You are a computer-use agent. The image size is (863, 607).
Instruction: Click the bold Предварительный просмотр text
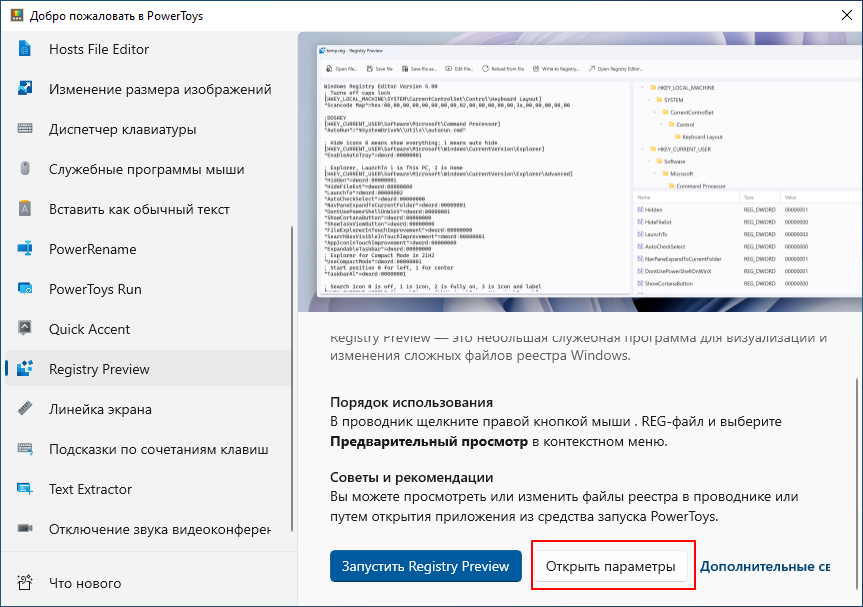tap(429, 441)
